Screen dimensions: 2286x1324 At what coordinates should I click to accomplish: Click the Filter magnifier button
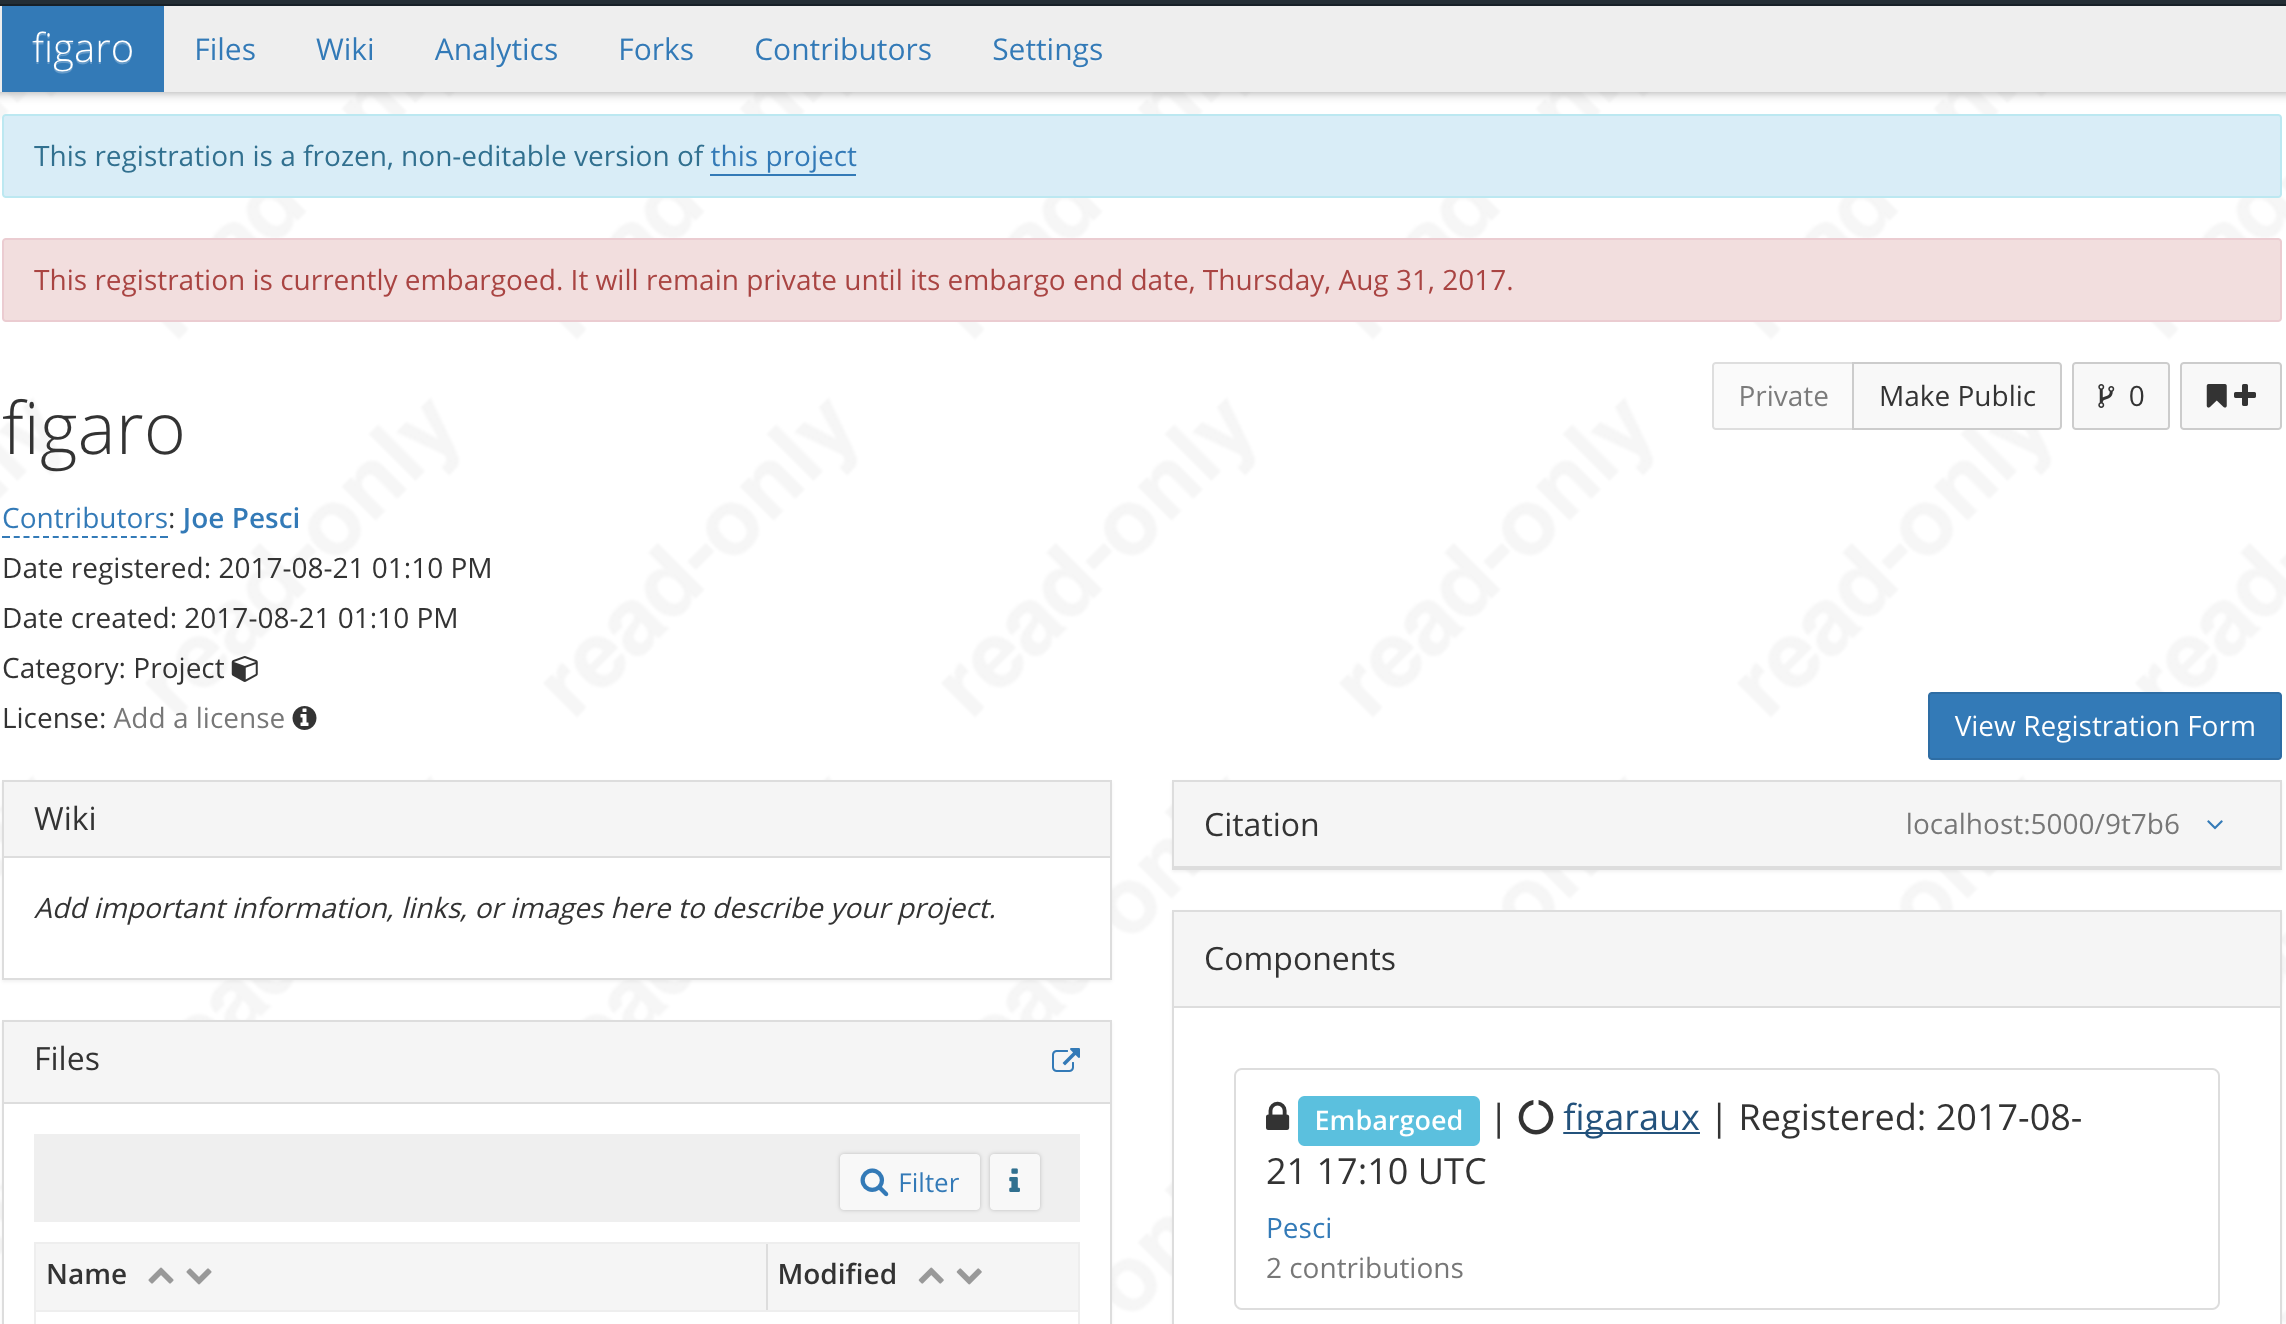909,1182
